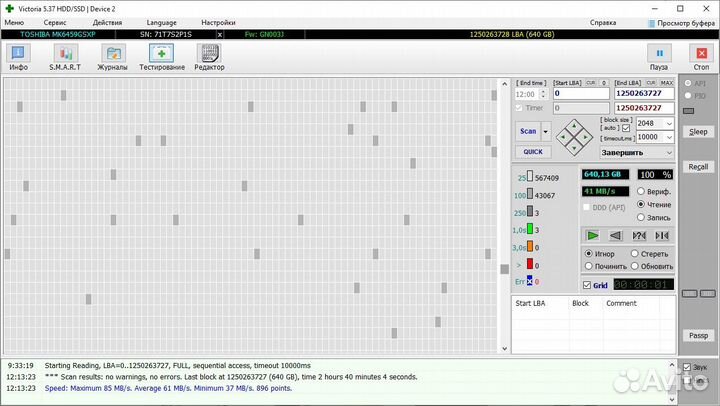This screenshot has height=406, width=720.
Task: Click the Редактор disk editor icon
Action: 209,56
